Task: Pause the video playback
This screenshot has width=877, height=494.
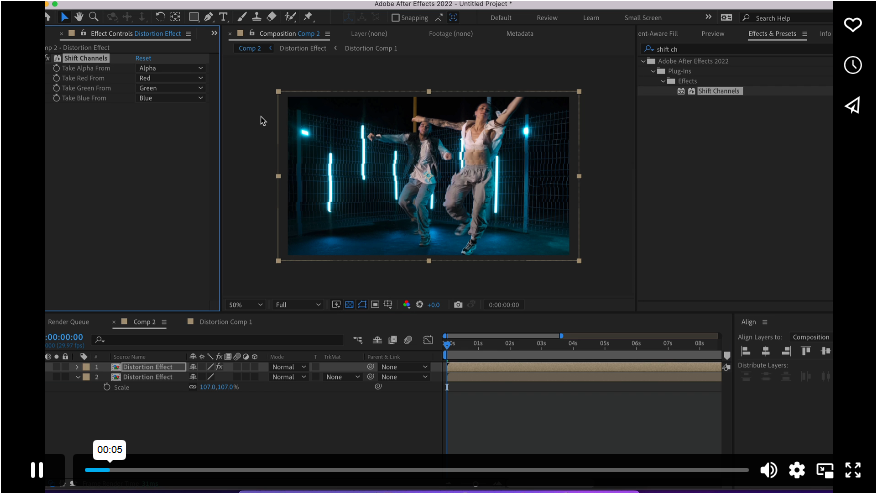Action: click(x=37, y=470)
